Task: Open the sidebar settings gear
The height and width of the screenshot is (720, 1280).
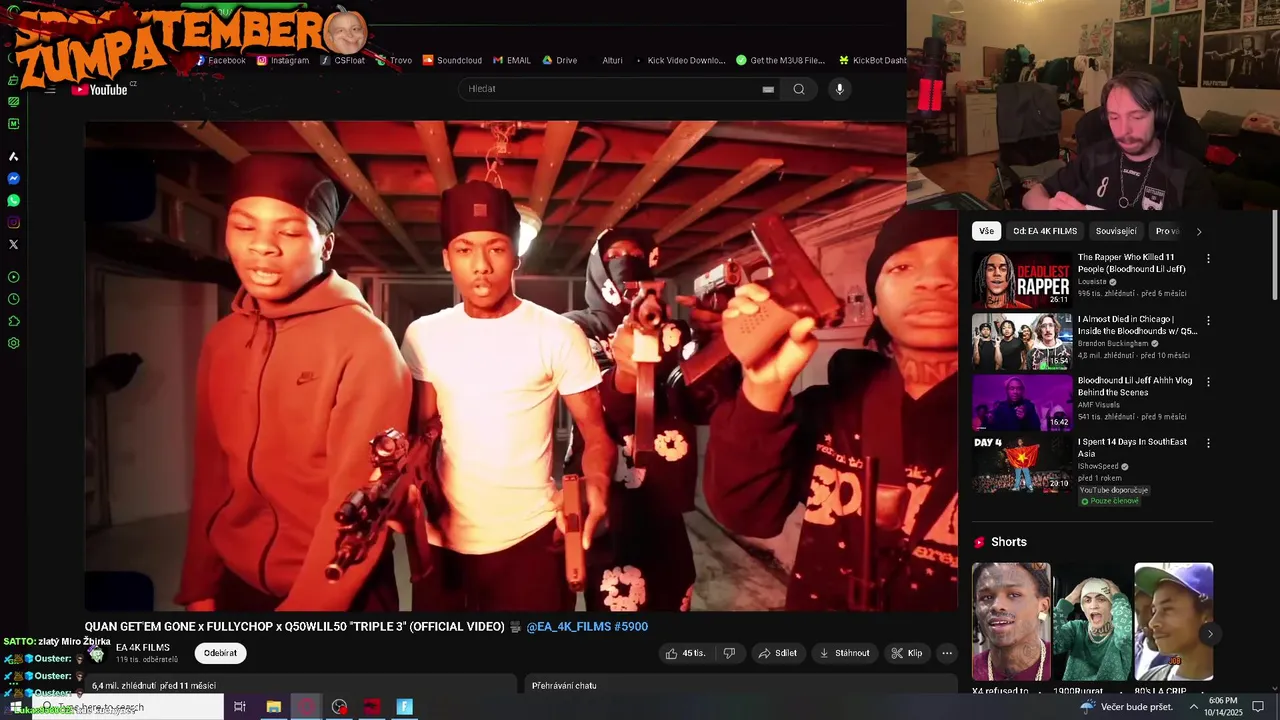Action: pos(13,343)
